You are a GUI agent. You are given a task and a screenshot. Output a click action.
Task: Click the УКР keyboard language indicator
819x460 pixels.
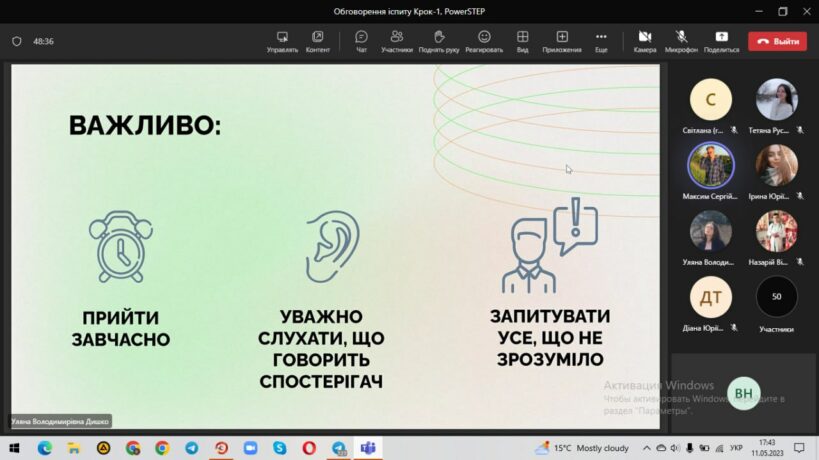click(x=736, y=448)
